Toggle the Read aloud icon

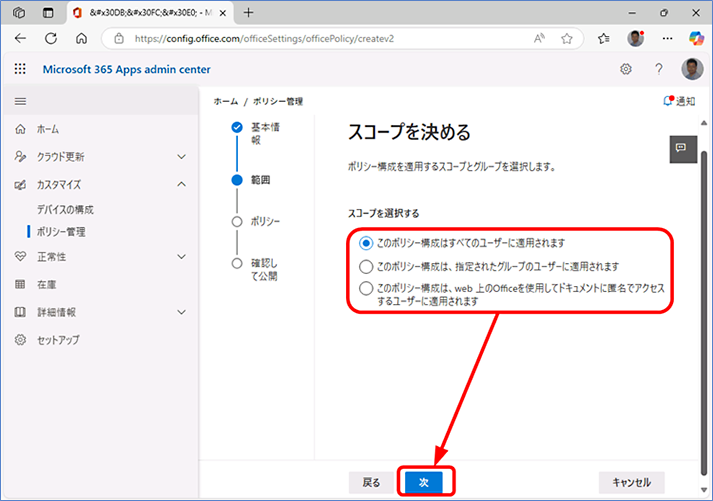539,39
